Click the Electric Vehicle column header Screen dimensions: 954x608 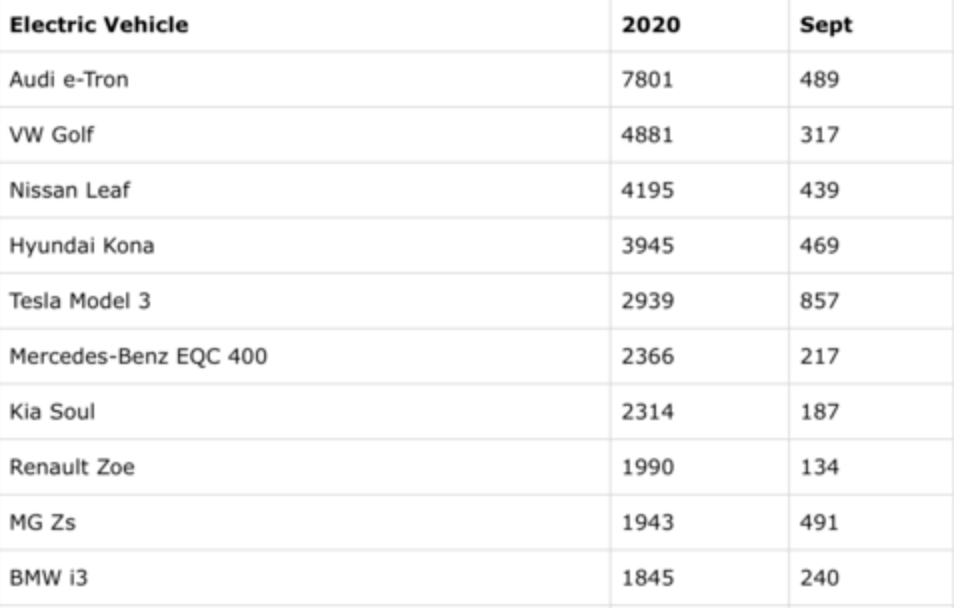coord(99,26)
